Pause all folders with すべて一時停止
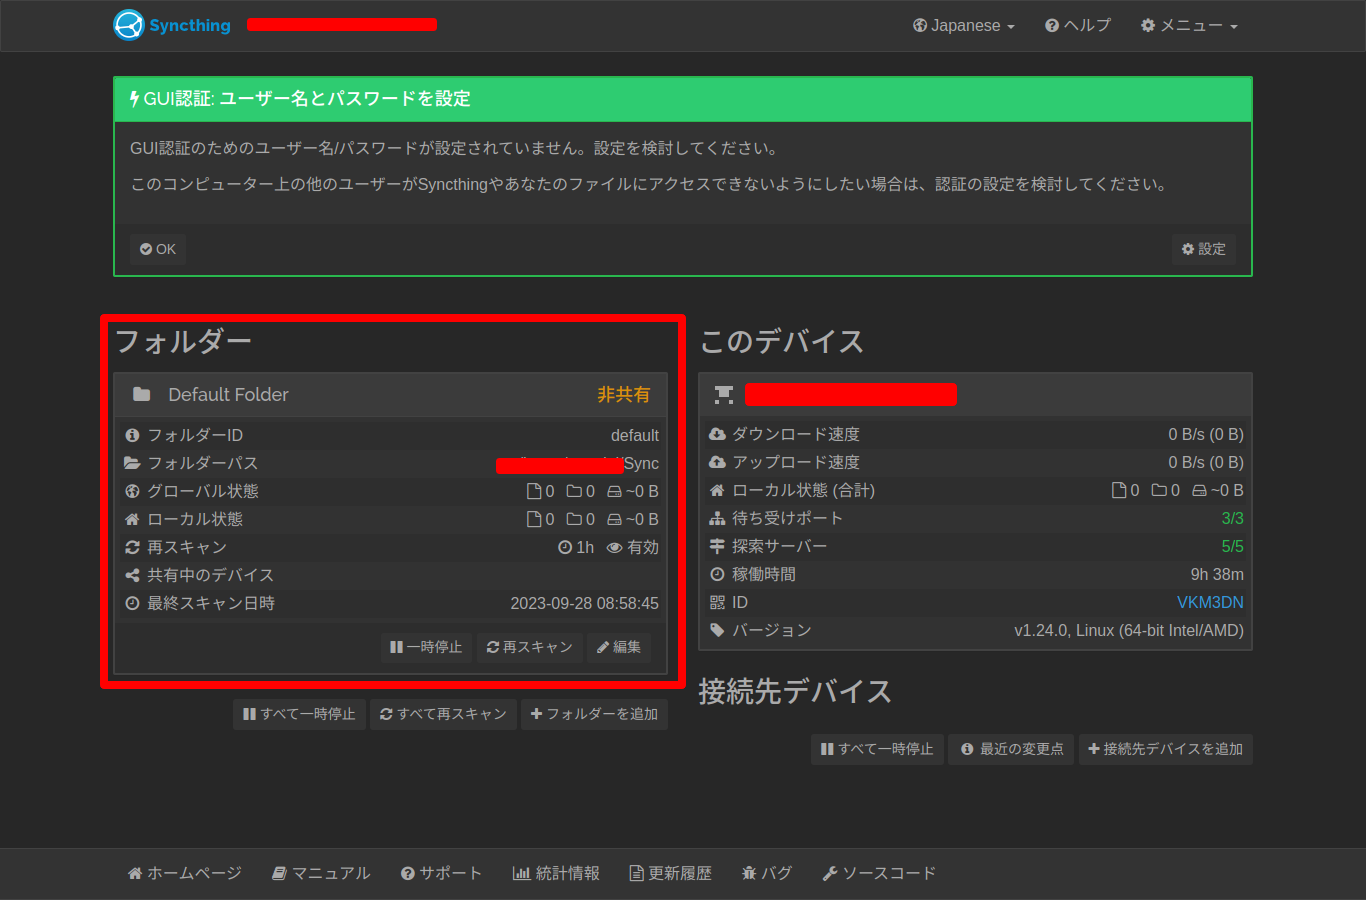Image resolution: width=1366 pixels, height=901 pixels. (x=299, y=714)
